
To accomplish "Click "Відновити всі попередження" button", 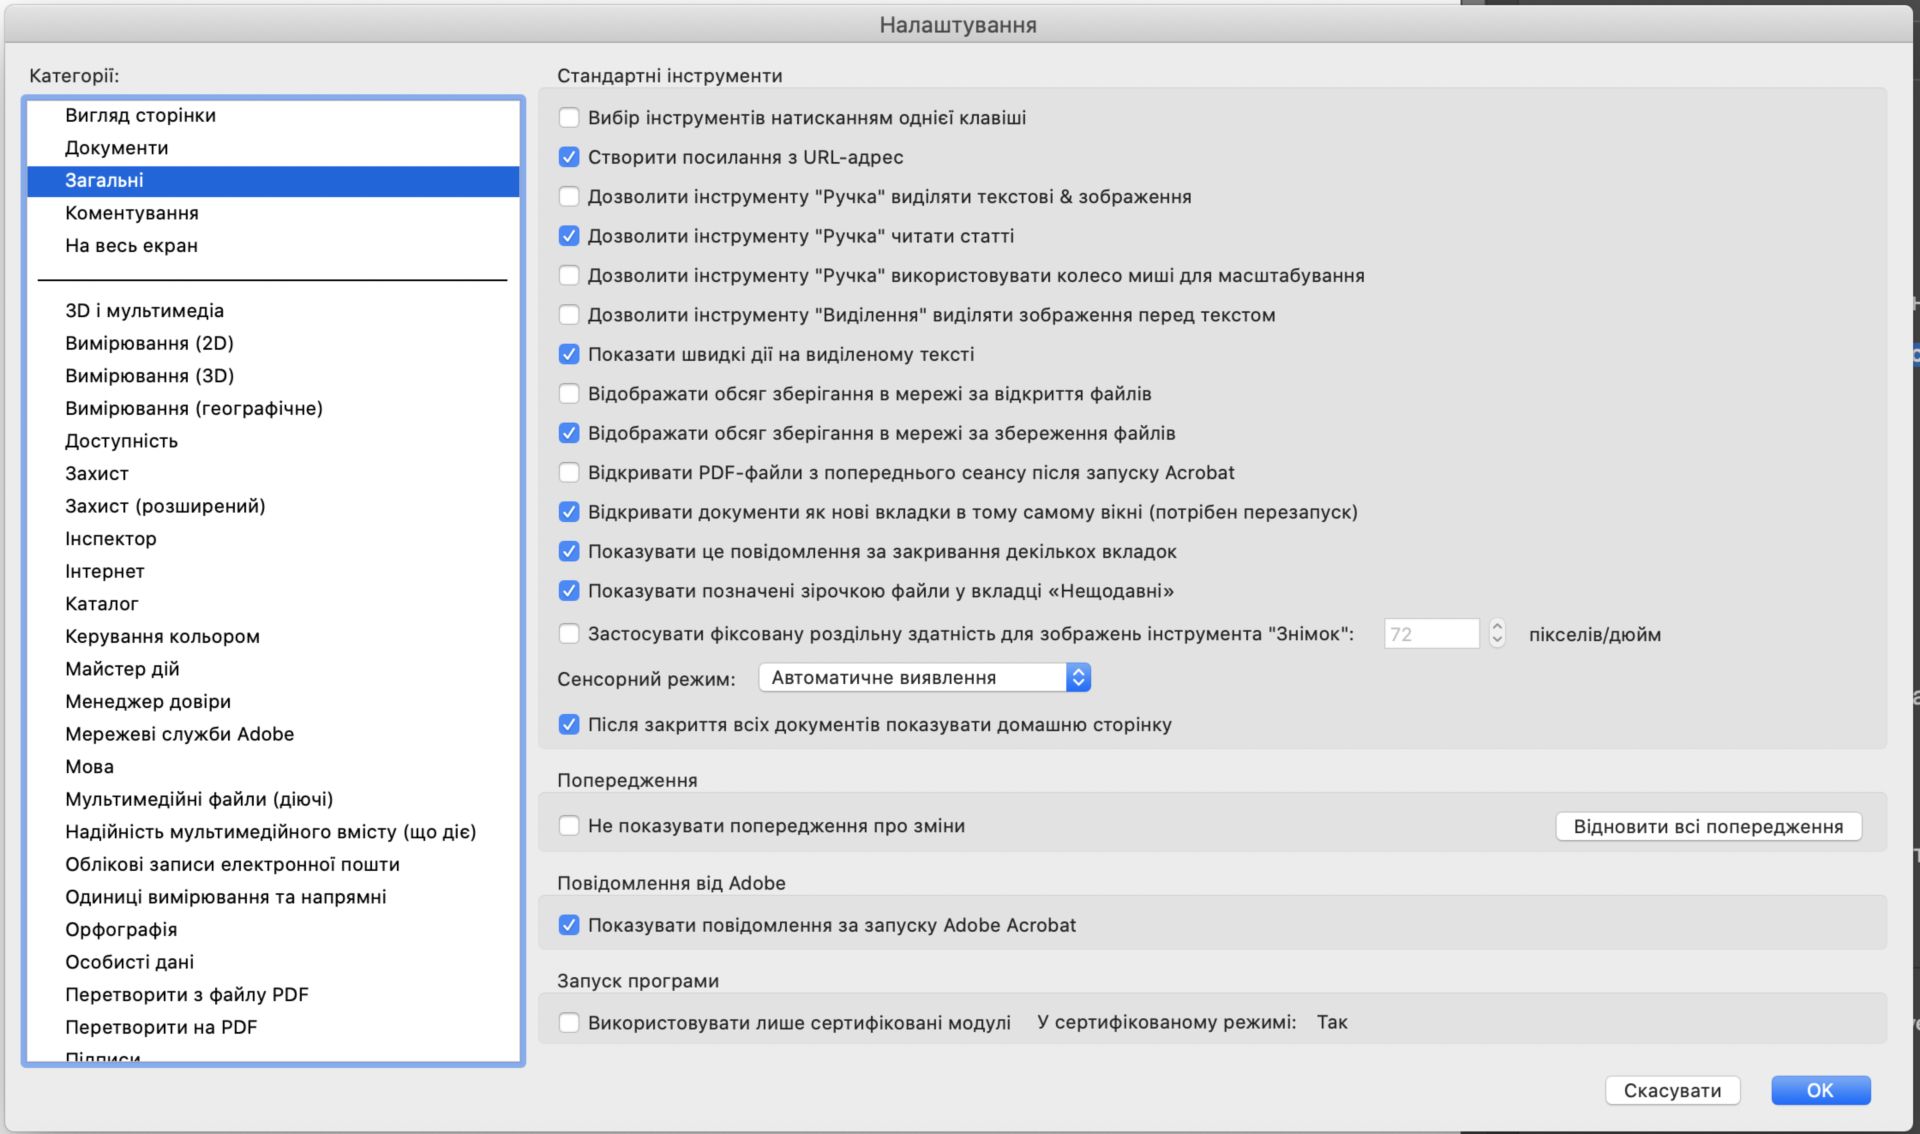I will pyautogui.click(x=1707, y=826).
